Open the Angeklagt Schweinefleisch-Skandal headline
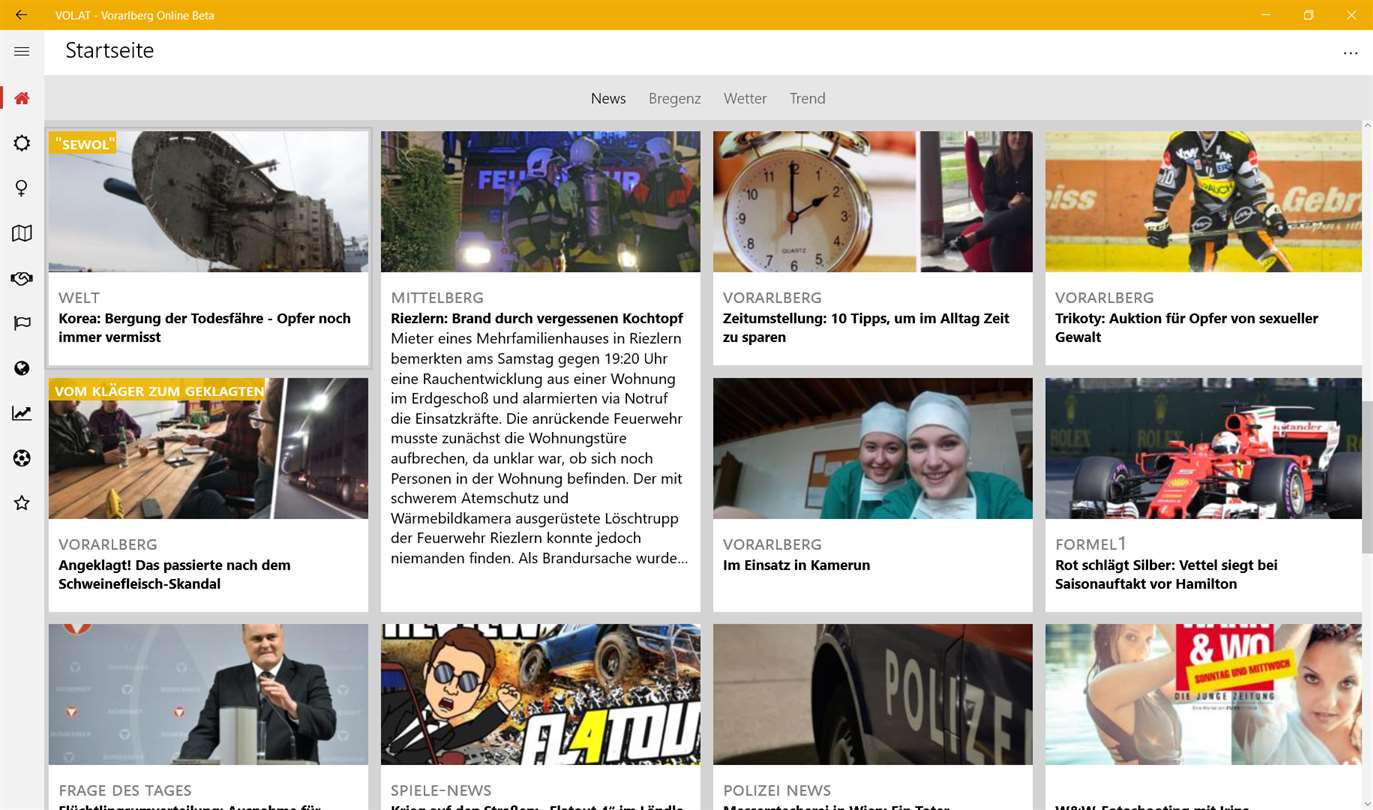Screen dimensions: 1373x810 174,574
